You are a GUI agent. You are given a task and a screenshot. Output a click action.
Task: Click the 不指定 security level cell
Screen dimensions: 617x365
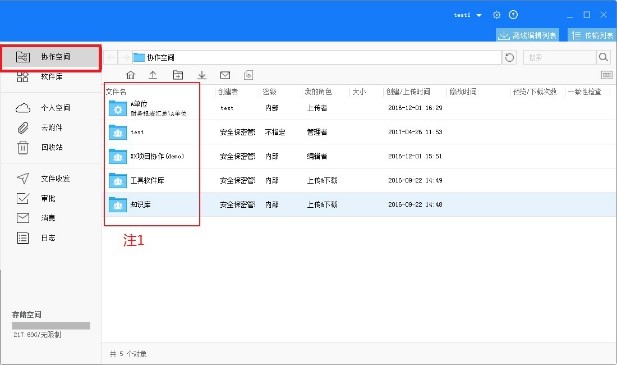pos(275,132)
